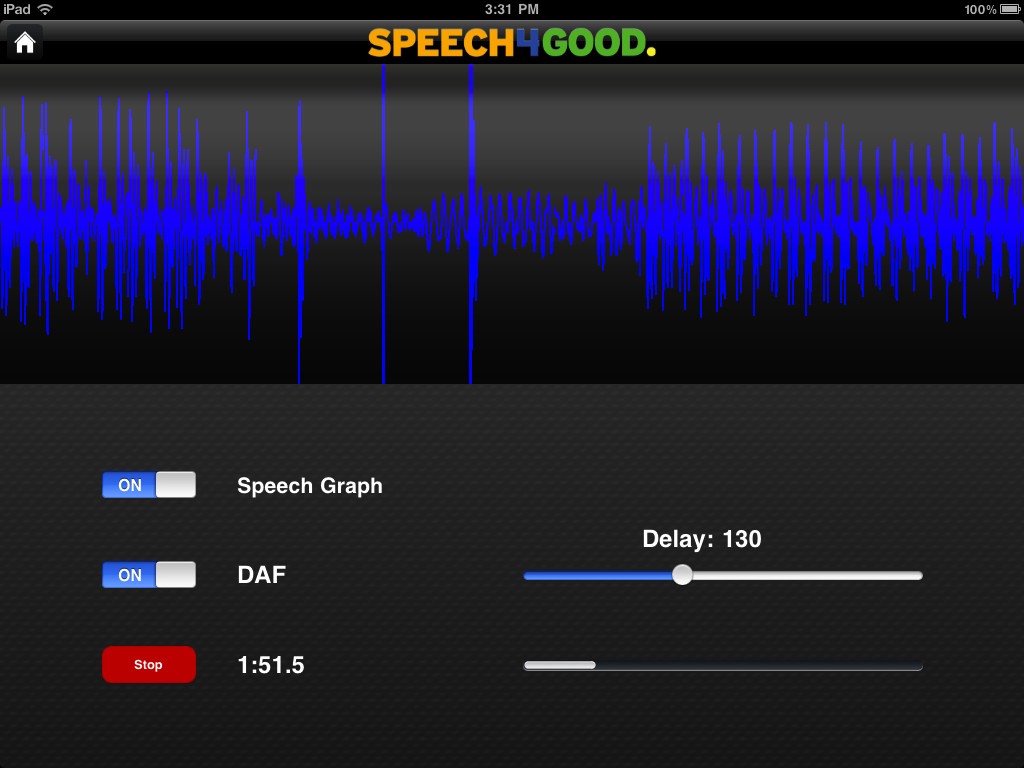
Task: Tap the Home icon in the top-left corner
Action: pyautogui.click(x=23, y=41)
